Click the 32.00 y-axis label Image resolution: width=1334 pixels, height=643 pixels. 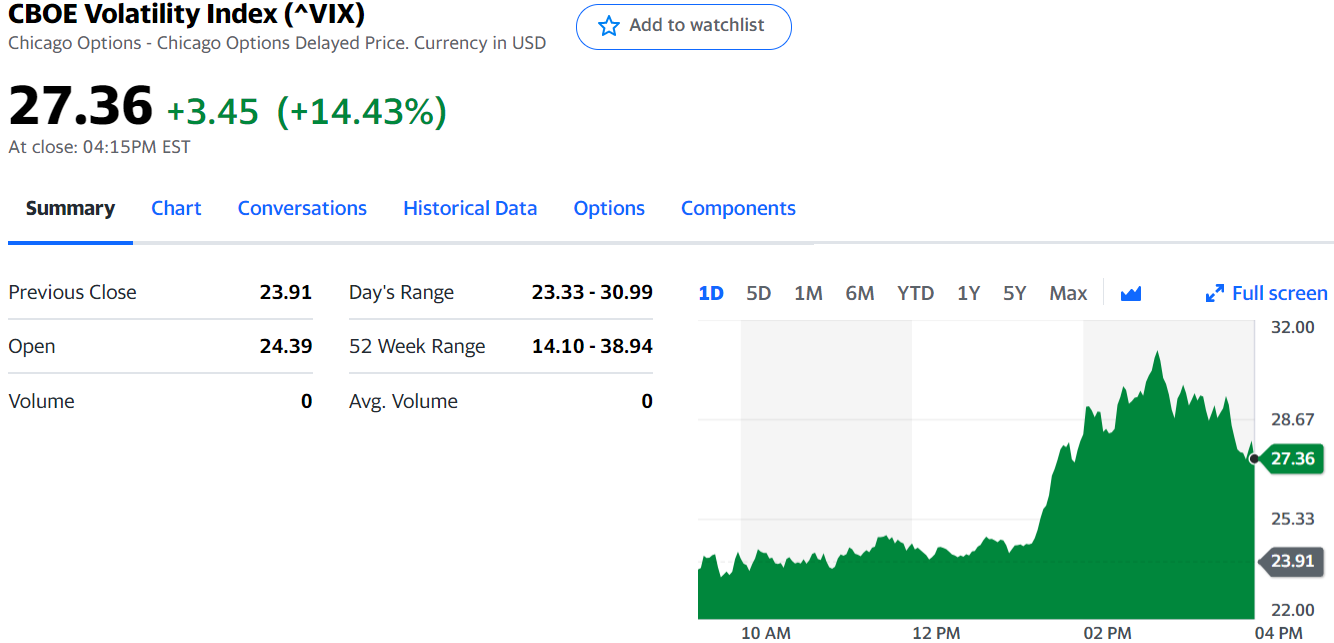tap(1293, 327)
